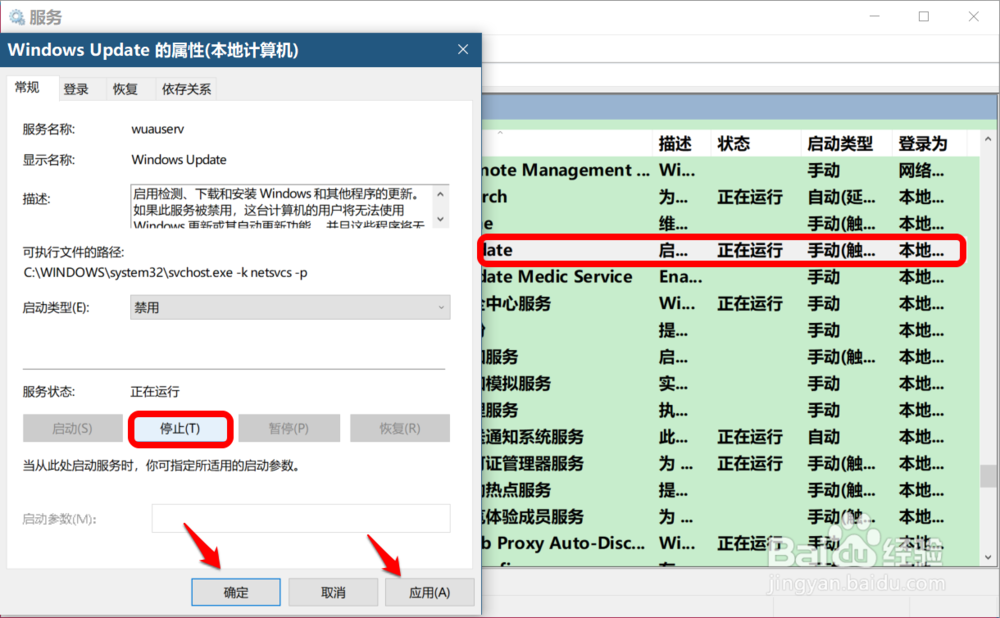Sort by the 状态 column header

(756, 143)
